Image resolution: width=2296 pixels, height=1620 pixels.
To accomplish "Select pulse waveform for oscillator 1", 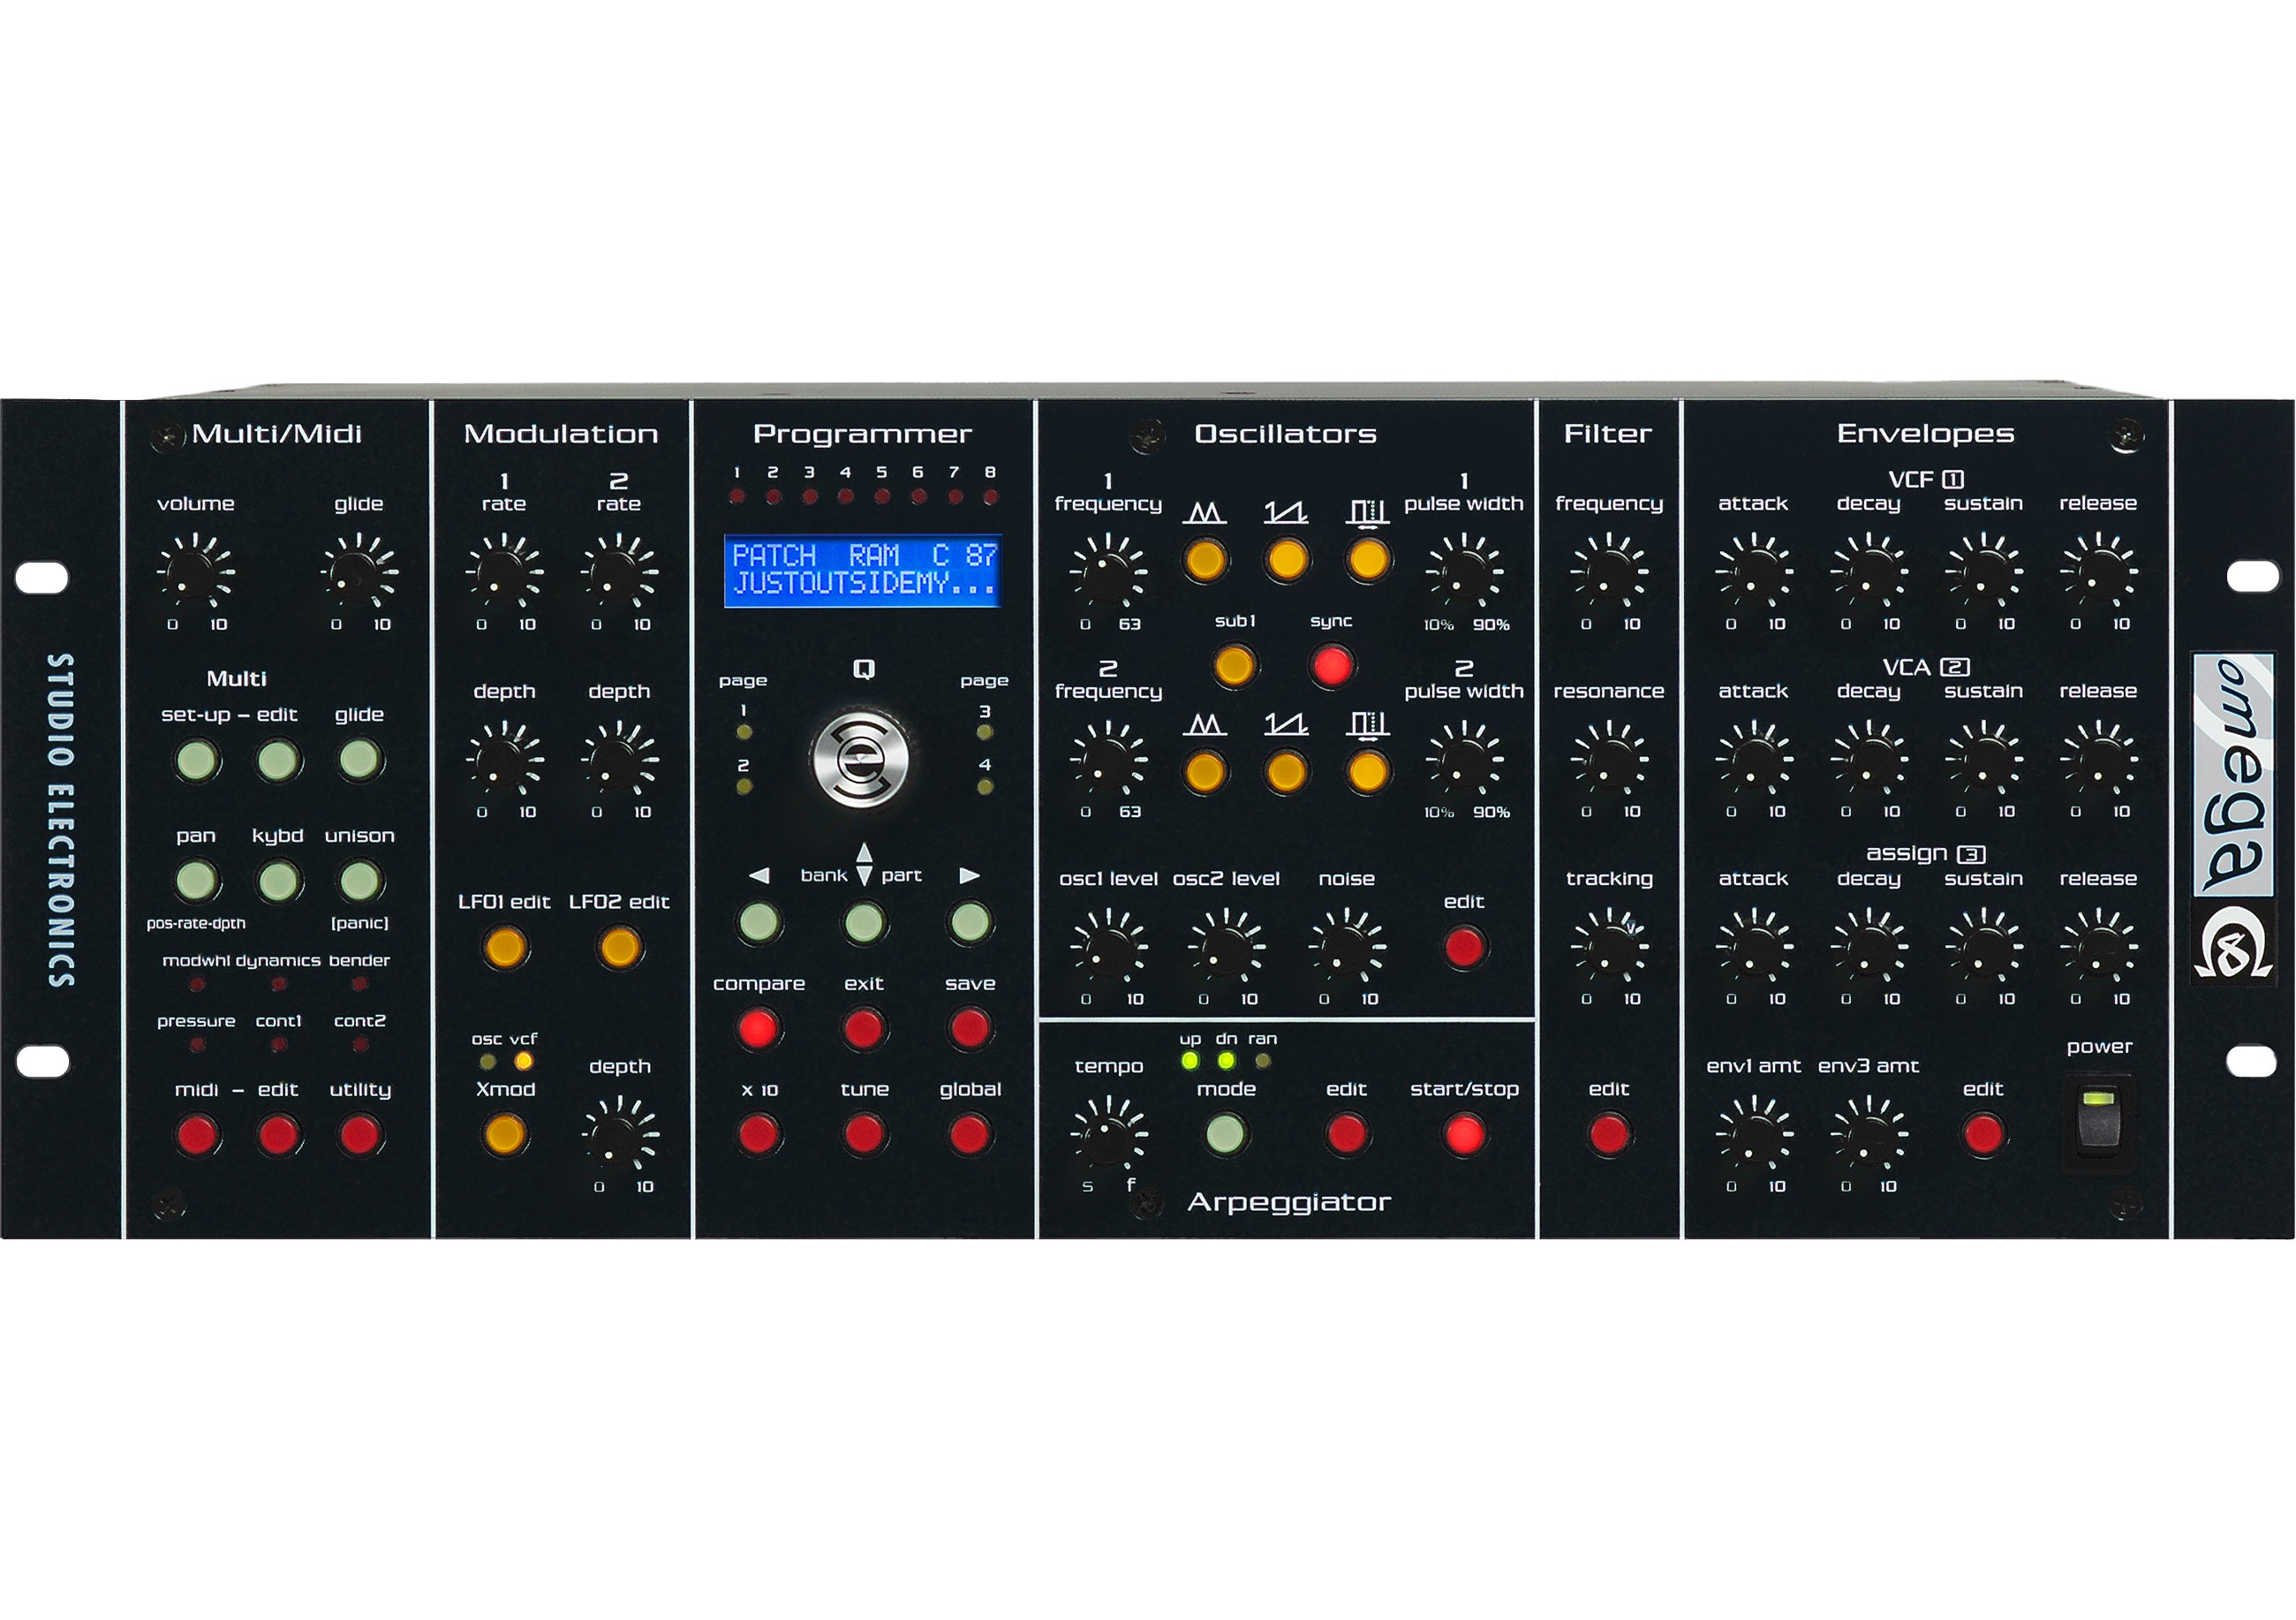I will pyautogui.click(x=1367, y=560).
